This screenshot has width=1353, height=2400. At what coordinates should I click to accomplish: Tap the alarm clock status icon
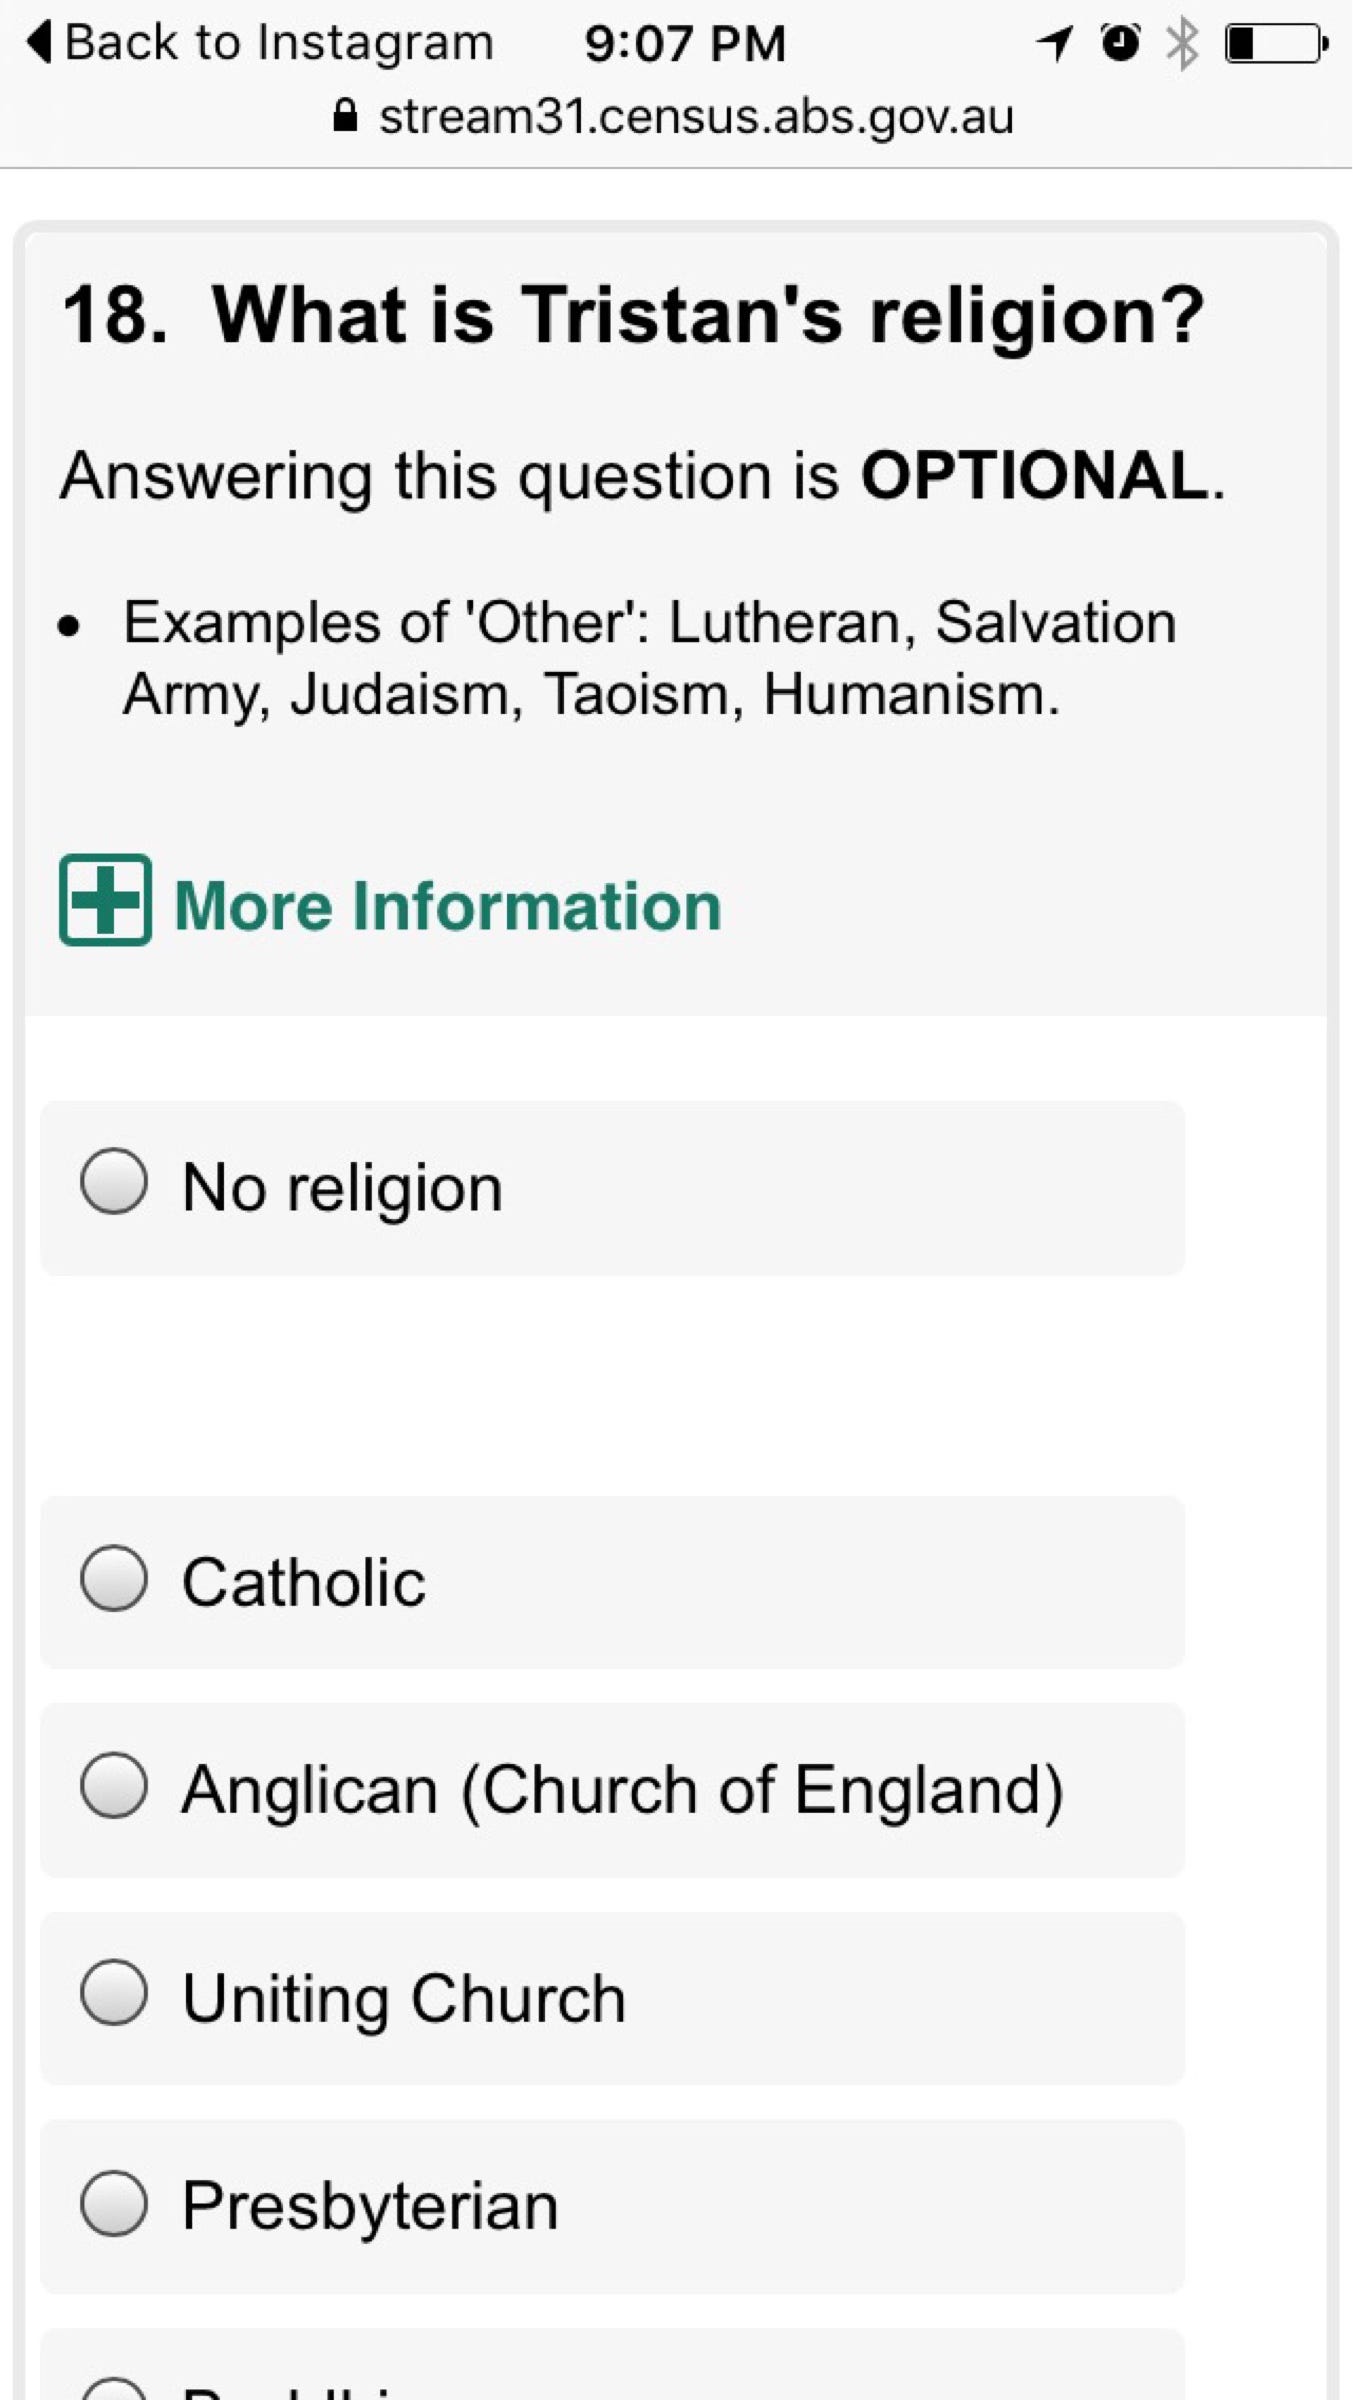point(1120,42)
